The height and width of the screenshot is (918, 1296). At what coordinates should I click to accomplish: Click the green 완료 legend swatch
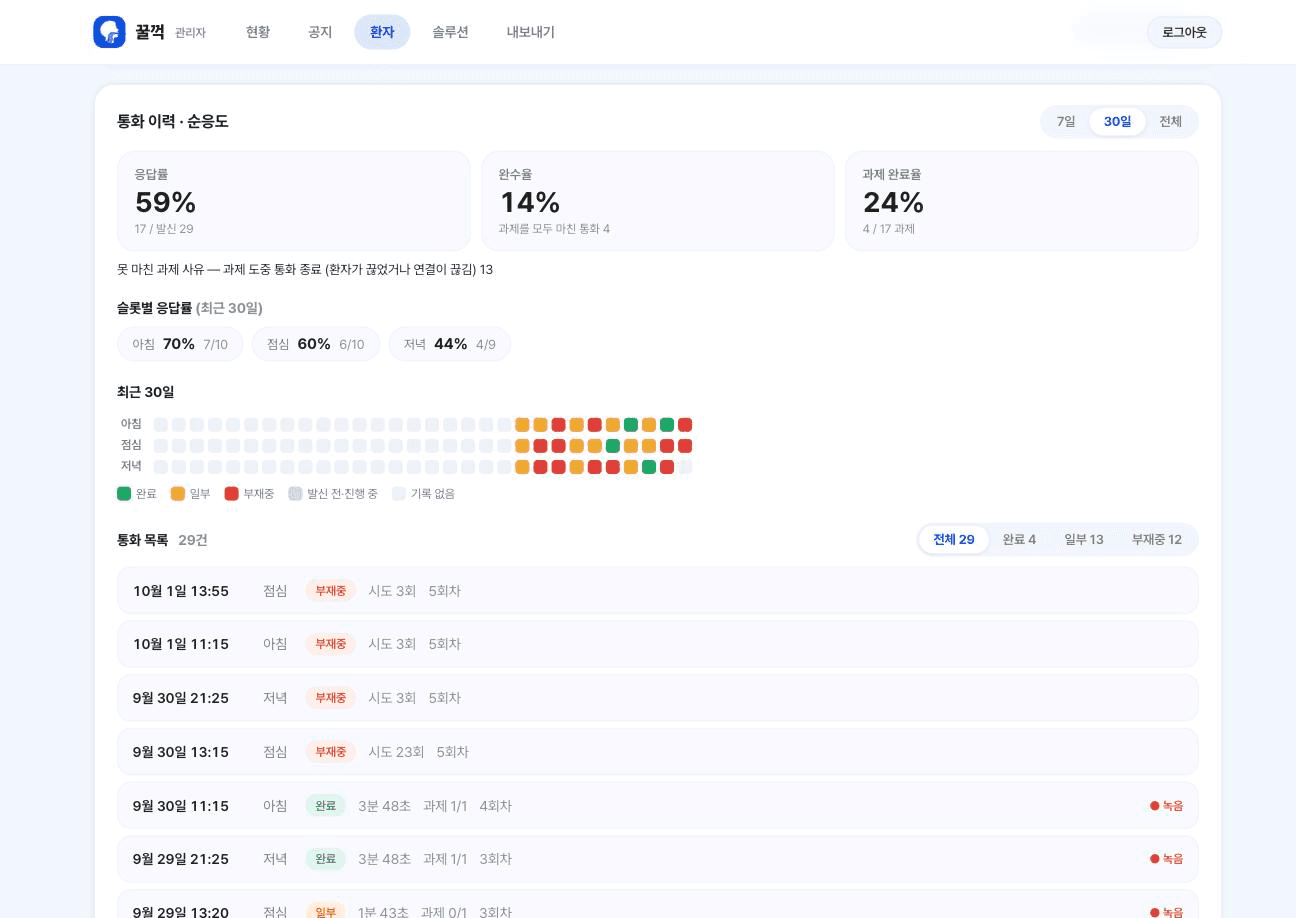124,494
